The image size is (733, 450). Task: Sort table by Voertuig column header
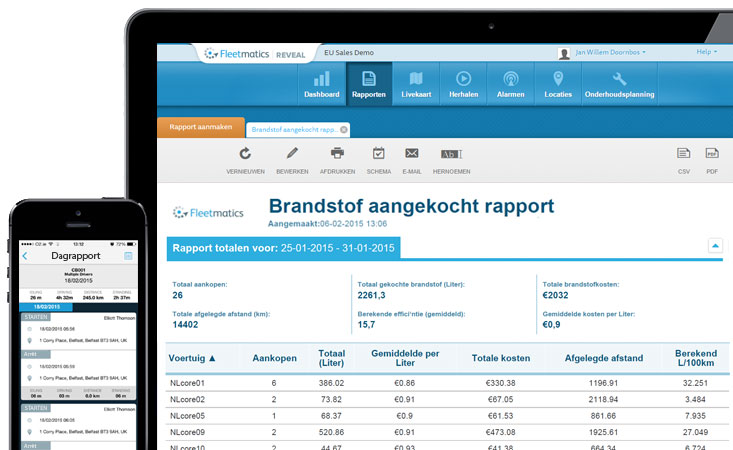pos(192,358)
